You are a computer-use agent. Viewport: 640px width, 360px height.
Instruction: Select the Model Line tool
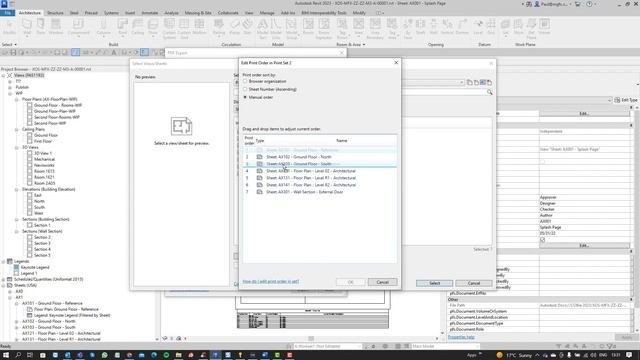click(x=276, y=29)
